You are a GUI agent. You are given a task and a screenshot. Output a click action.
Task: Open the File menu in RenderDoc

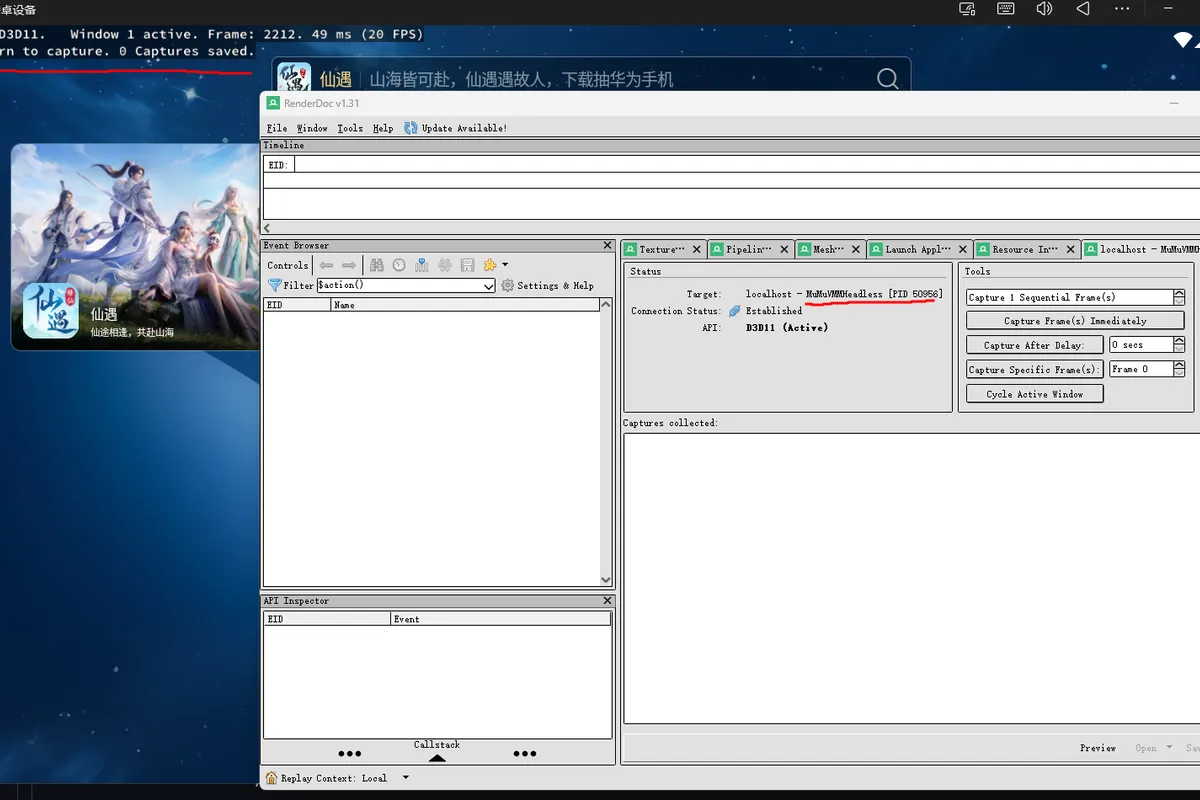[277, 128]
